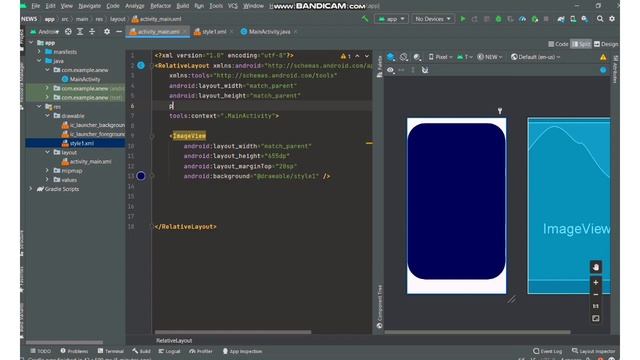The image size is (640, 360).
Task: Open the Refactor menu
Action: [x=160, y=6]
